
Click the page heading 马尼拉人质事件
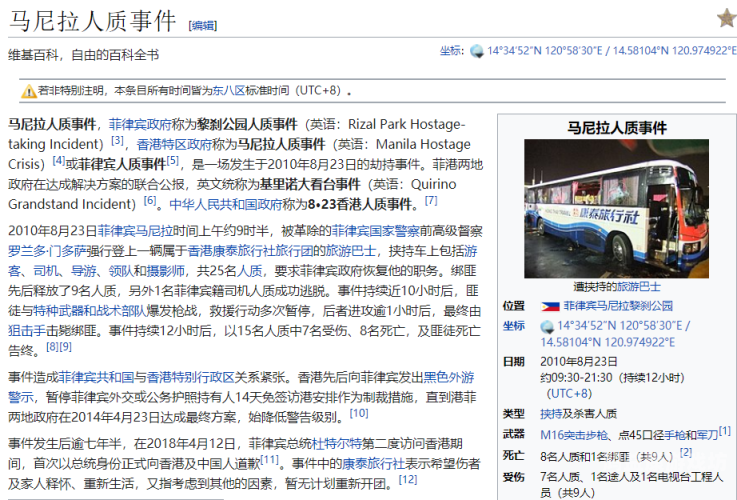tap(92, 21)
